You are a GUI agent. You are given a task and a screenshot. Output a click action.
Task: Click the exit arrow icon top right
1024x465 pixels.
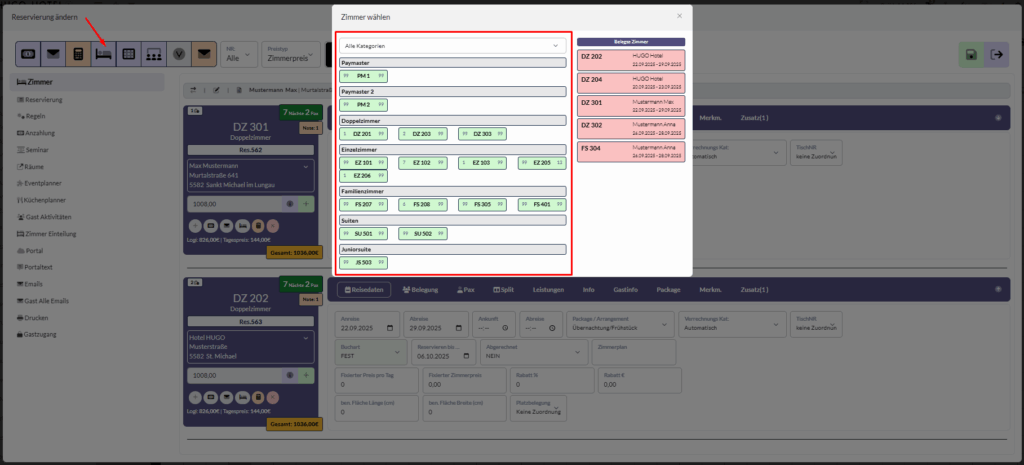[x=996, y=55]
